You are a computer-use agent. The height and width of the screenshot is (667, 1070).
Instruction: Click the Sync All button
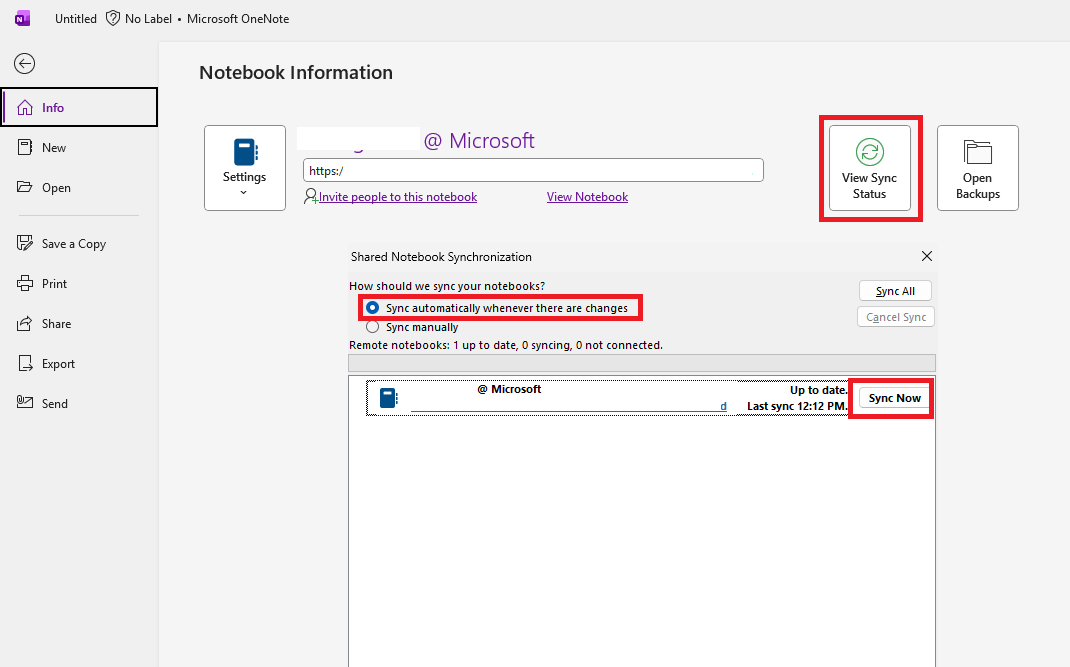point(895,291)
